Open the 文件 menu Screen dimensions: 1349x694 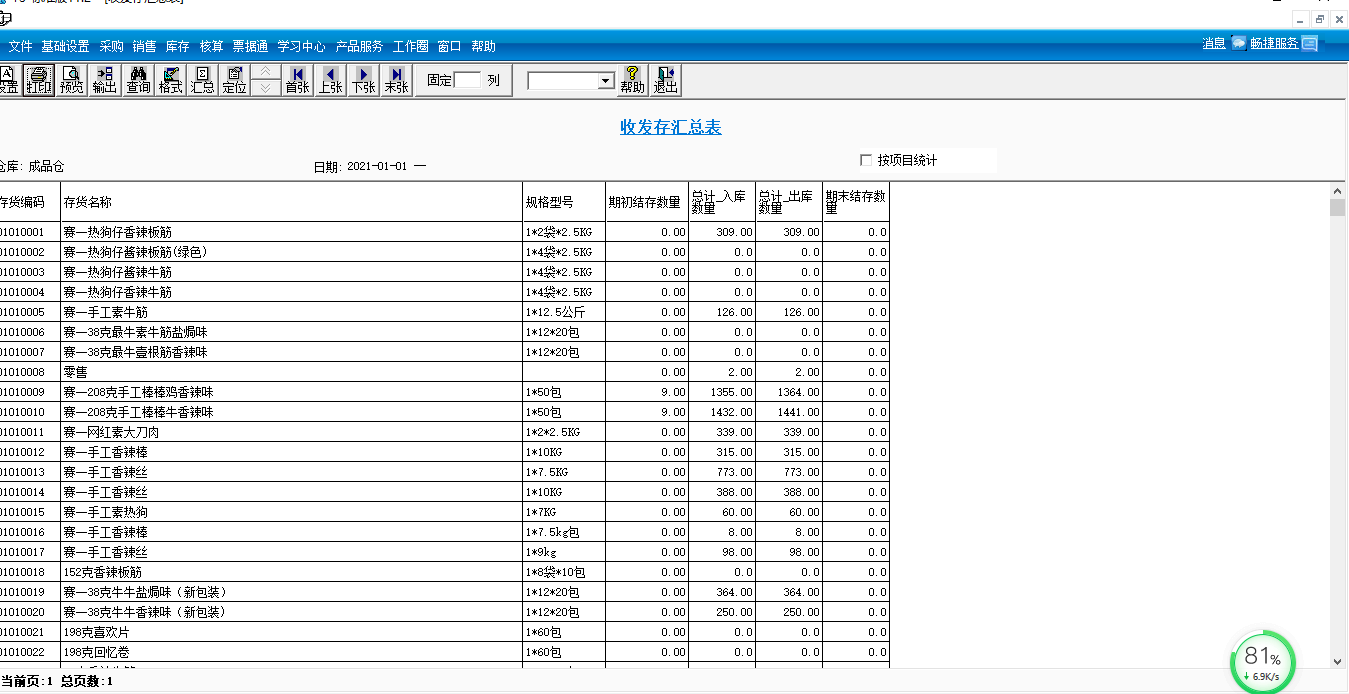pyautogui.click(x=21, y=46)
